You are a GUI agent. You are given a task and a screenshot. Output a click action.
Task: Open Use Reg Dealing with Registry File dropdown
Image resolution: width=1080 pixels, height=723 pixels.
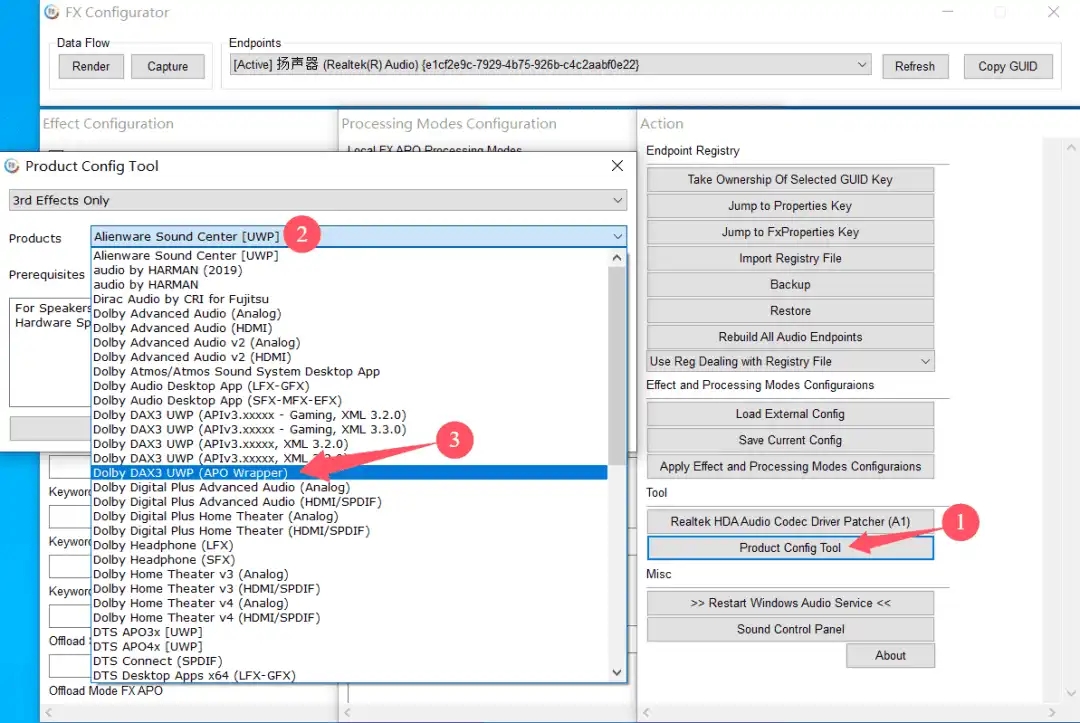point(790,362)
